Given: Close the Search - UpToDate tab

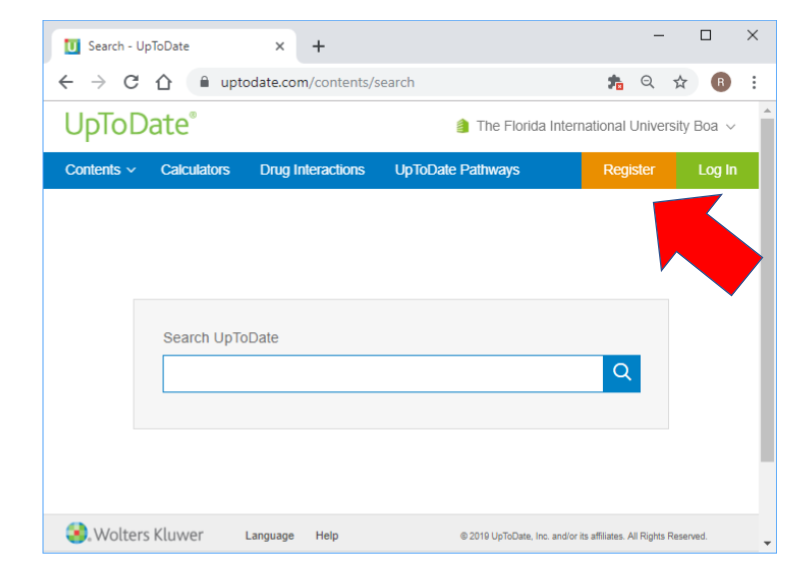Looking at the screenshot, I should (x=279, y=46).
